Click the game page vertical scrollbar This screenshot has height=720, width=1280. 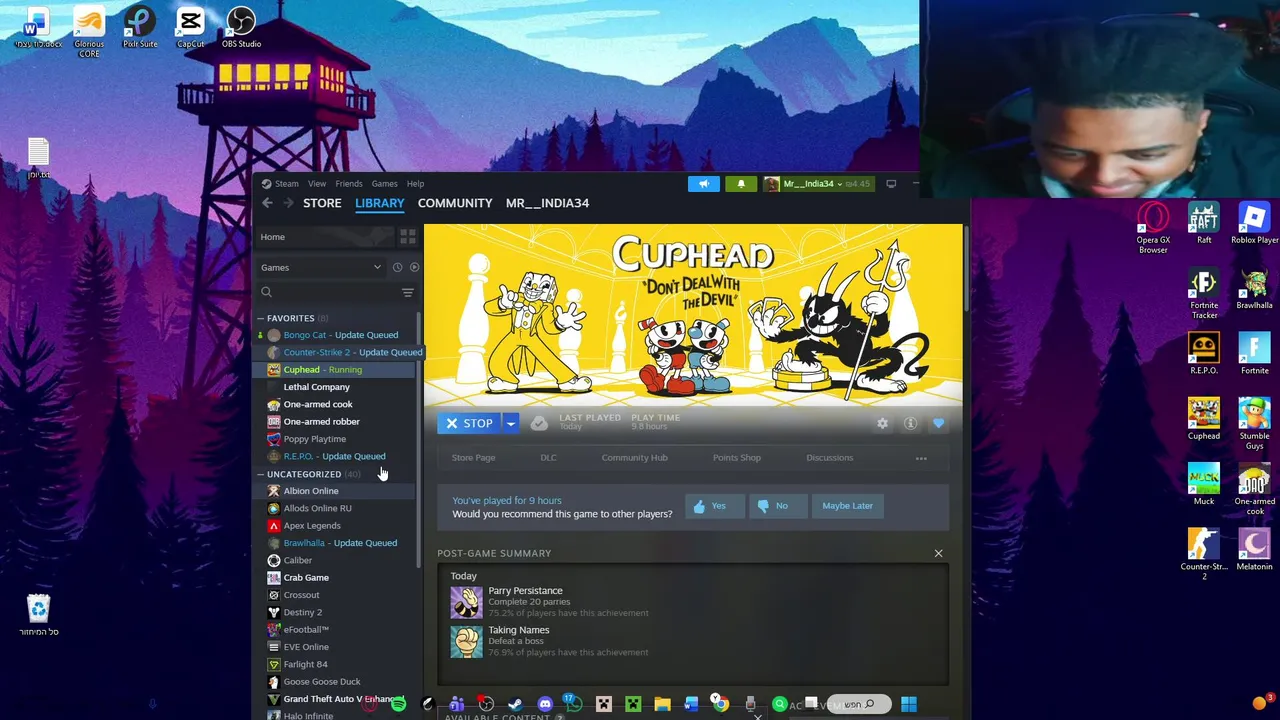966,270
